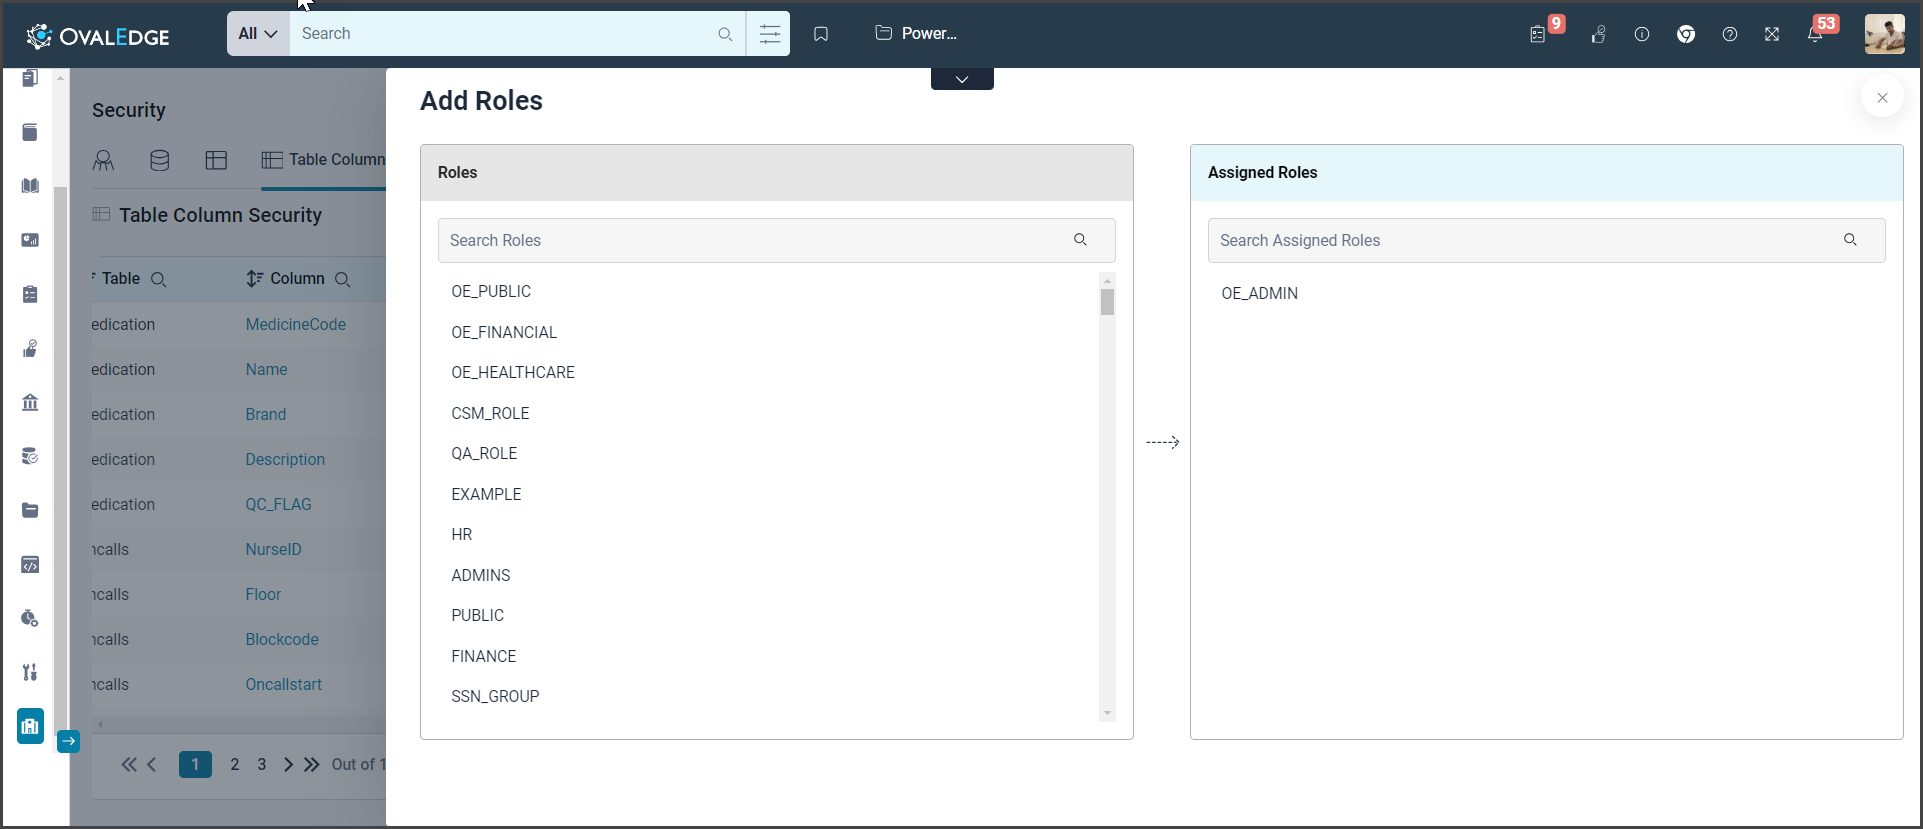Jump to last page double arrow
This screenshot has width=1923, height=829.
pos(312,764)
